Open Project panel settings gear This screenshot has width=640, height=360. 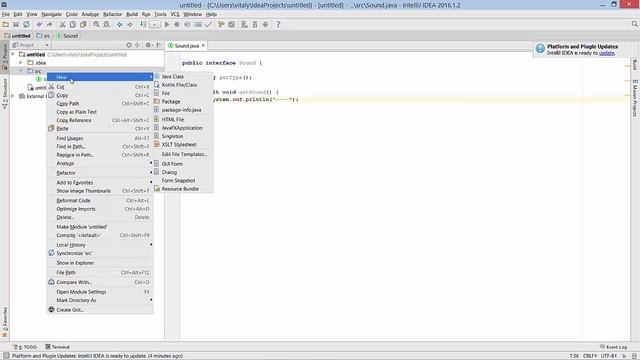click(149, 45)
